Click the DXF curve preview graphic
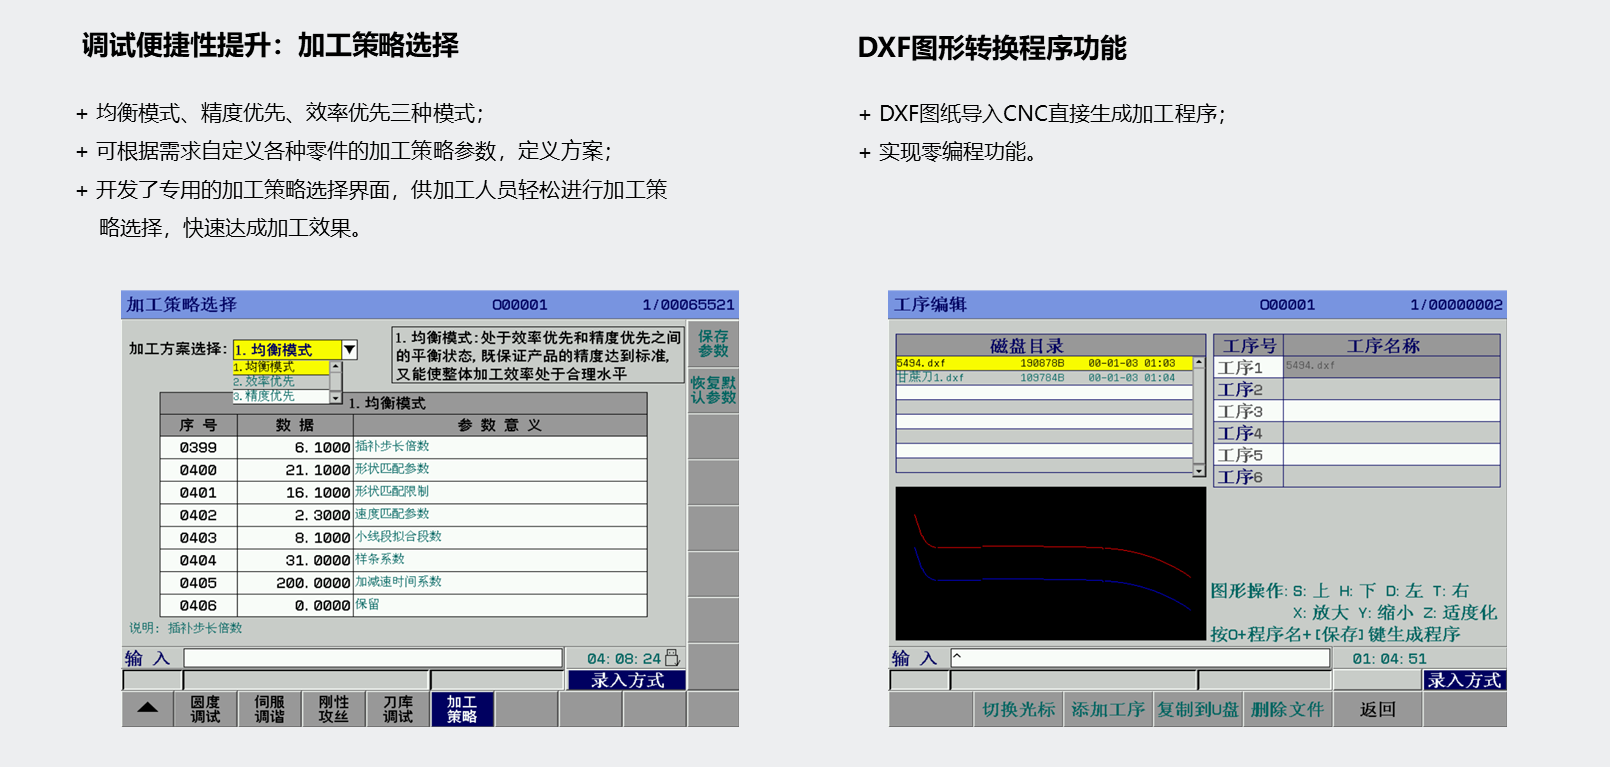 click(x=1050, y=563)
